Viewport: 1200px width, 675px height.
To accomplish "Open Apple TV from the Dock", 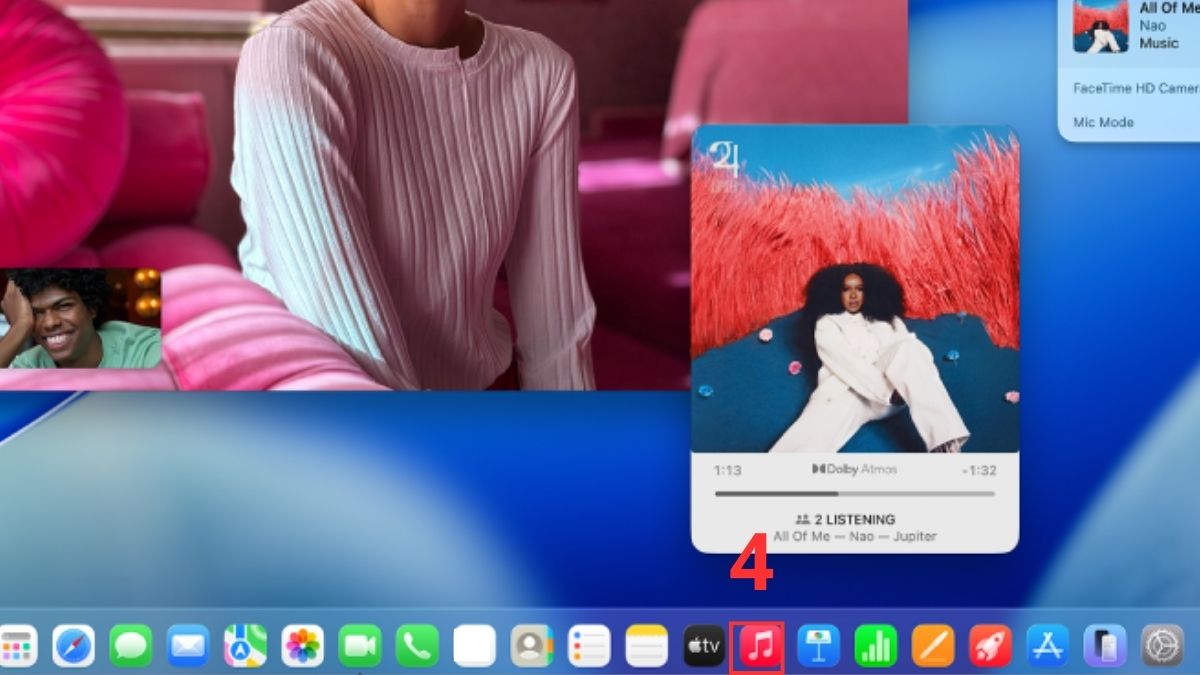I will [x=705, y=644].
